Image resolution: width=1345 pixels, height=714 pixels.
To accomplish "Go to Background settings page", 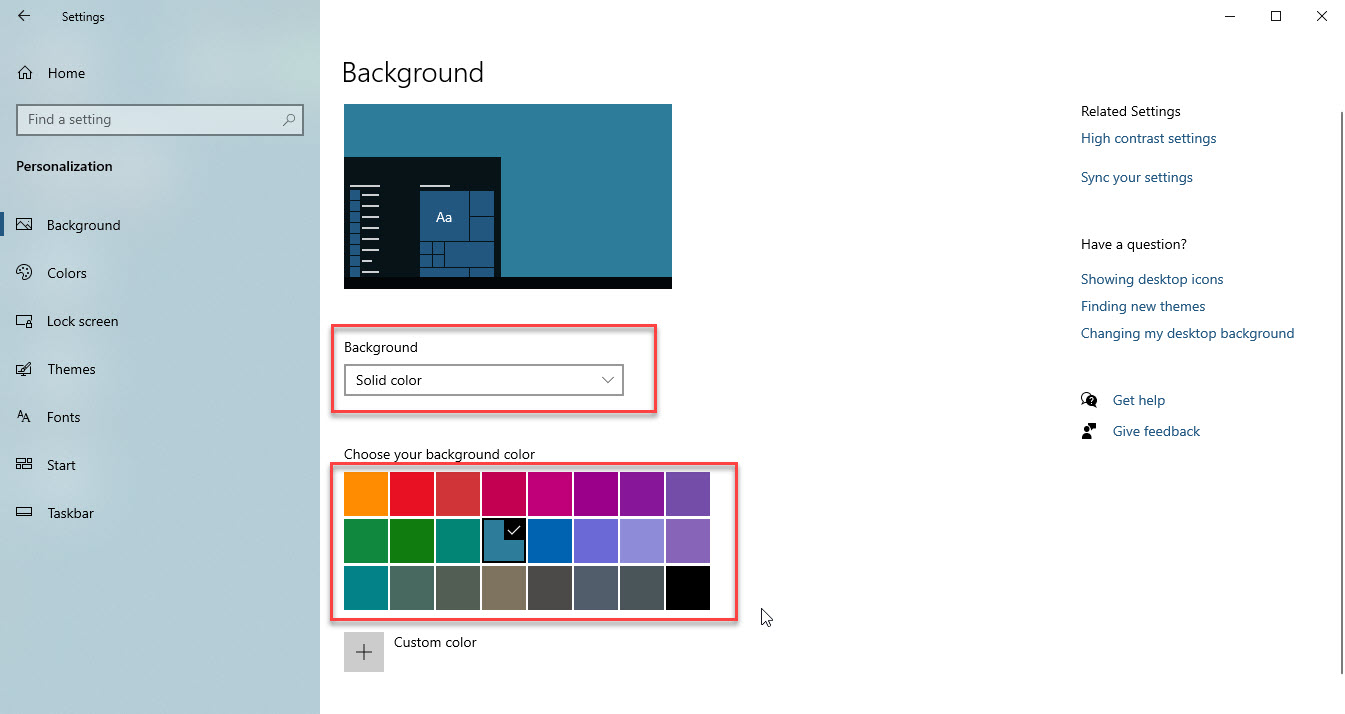I will 83,225.
